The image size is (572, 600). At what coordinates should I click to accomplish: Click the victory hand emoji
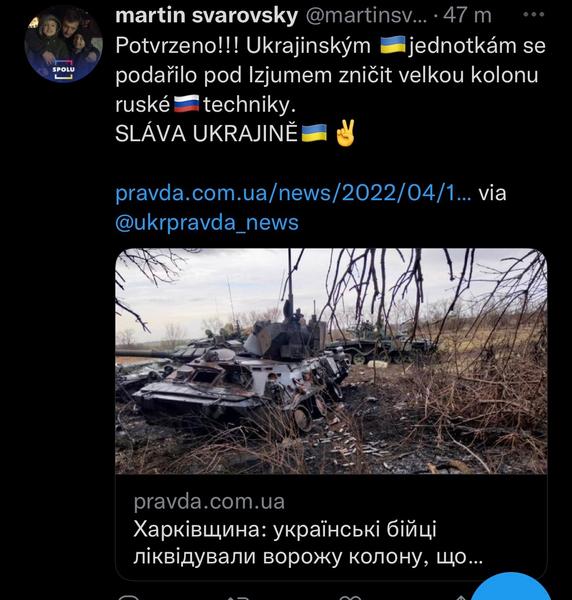click(345, 132)
